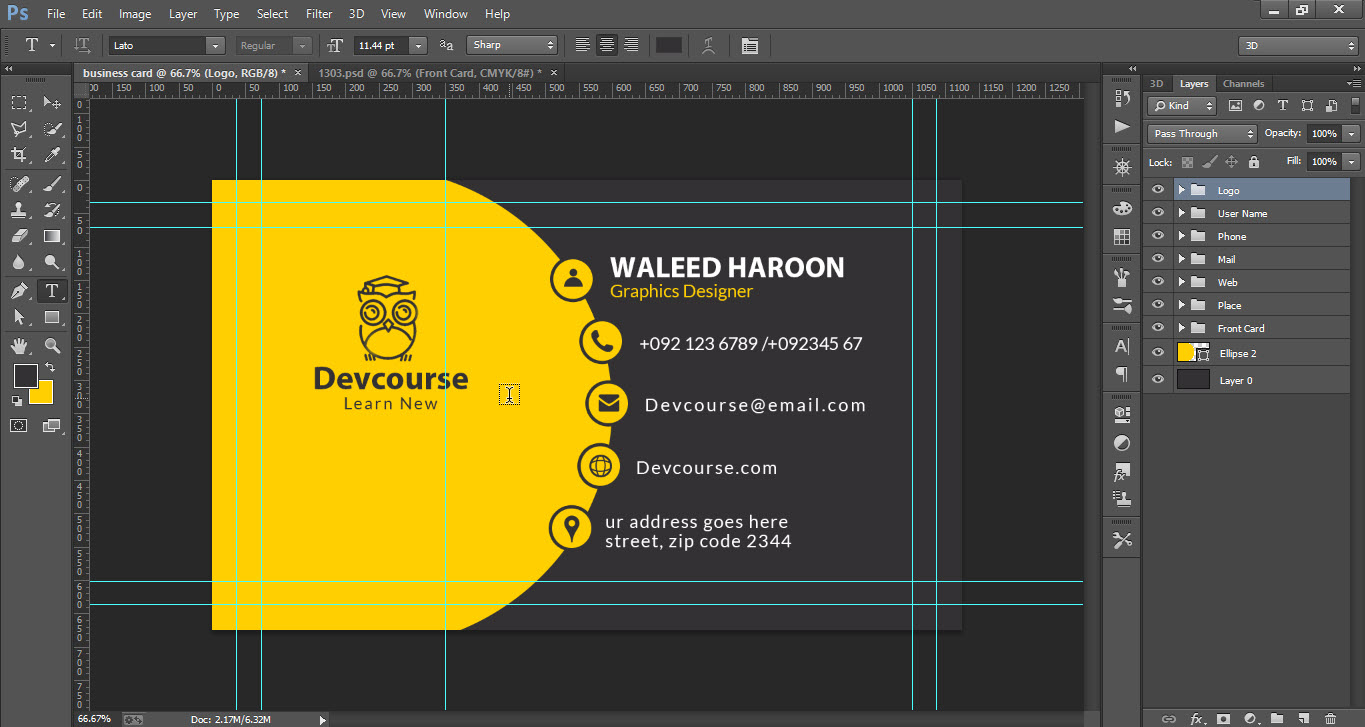Hide the Place group
The image size is (1365, 727).
[x=1158, y=305]
